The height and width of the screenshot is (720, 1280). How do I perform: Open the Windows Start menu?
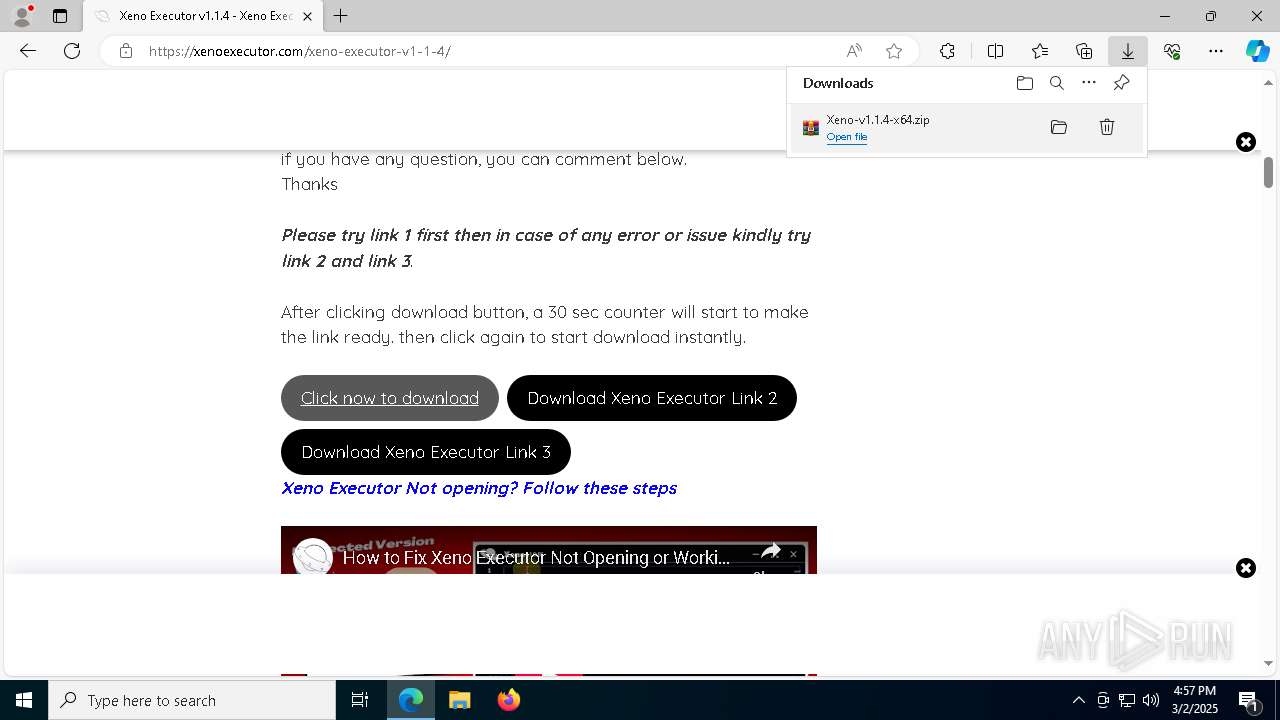[24, 700]
